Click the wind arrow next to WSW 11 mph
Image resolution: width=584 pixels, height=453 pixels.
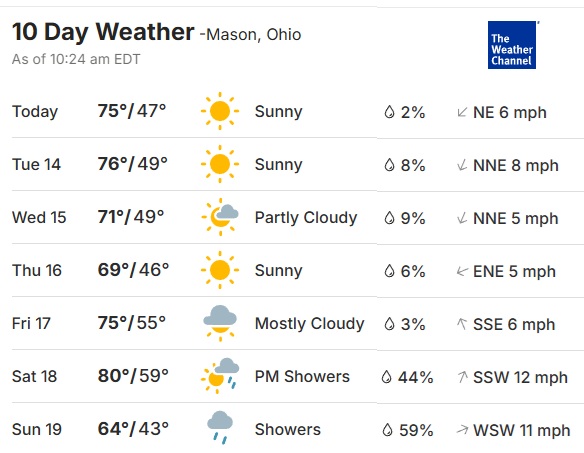point(462,430)
